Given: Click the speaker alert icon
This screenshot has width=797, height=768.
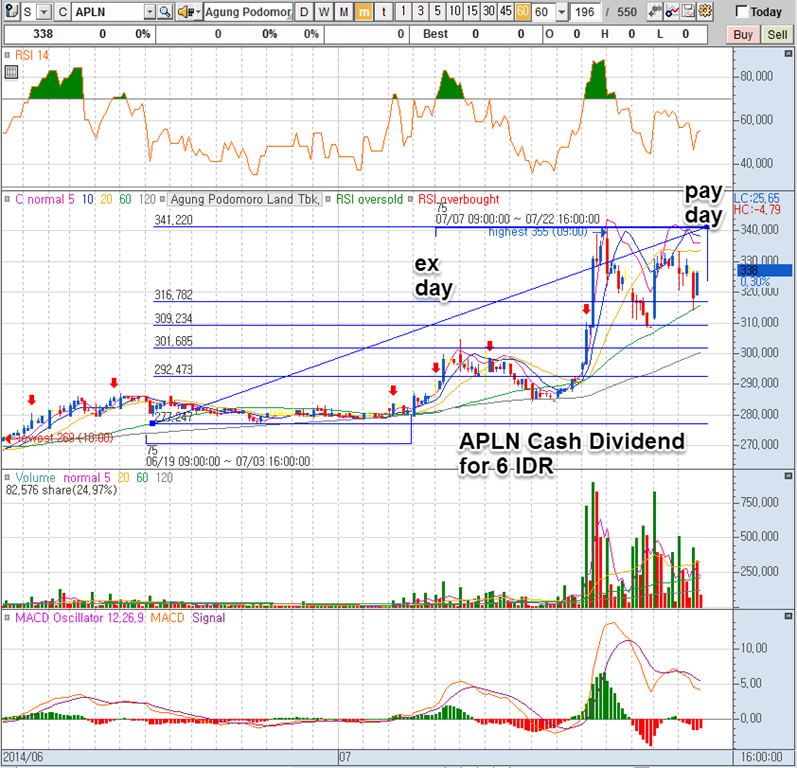Looking at the screenshot, I should [185, 11].
